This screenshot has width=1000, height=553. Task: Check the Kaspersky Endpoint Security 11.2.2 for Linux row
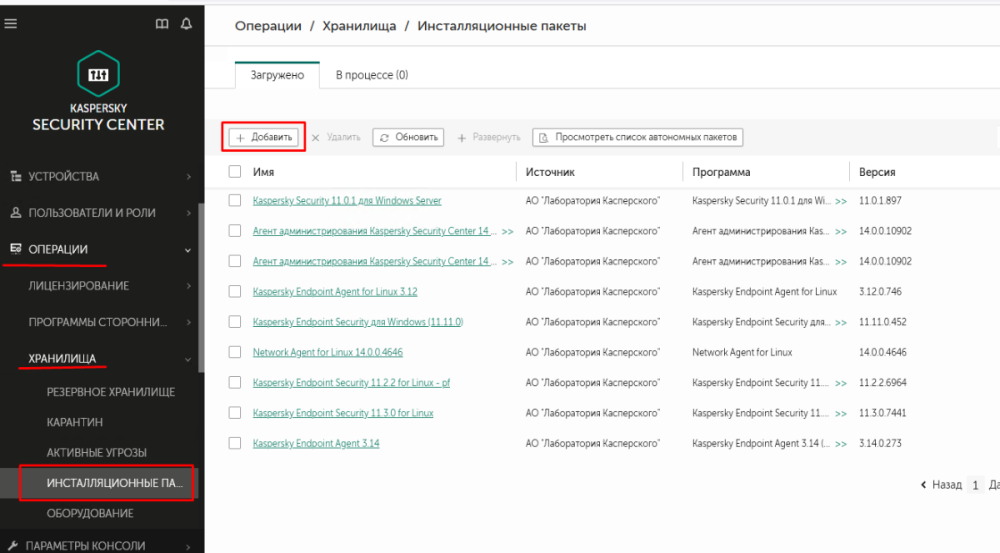point(235,382)
